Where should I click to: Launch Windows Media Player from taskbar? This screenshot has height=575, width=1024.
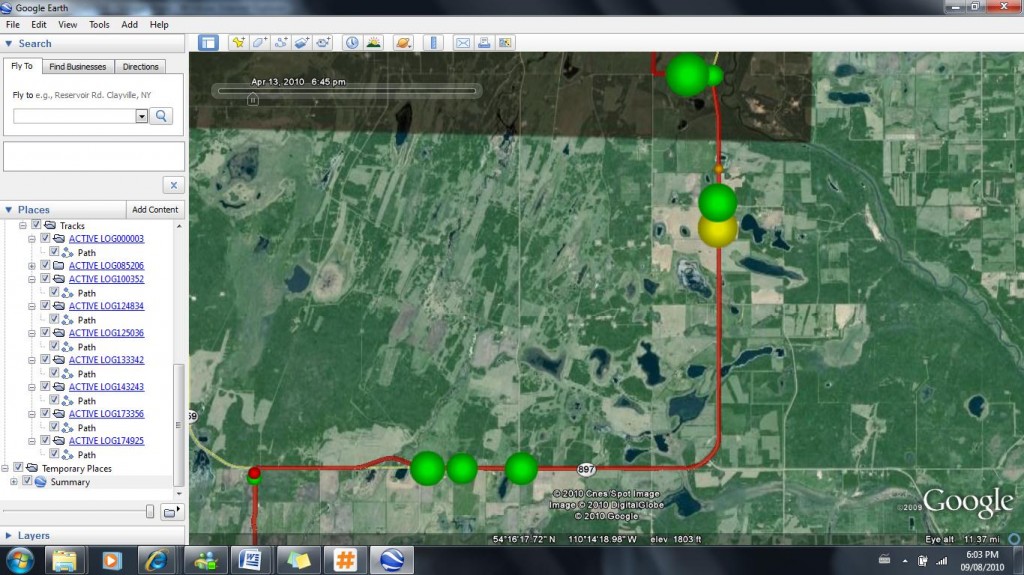pos(111,561)
